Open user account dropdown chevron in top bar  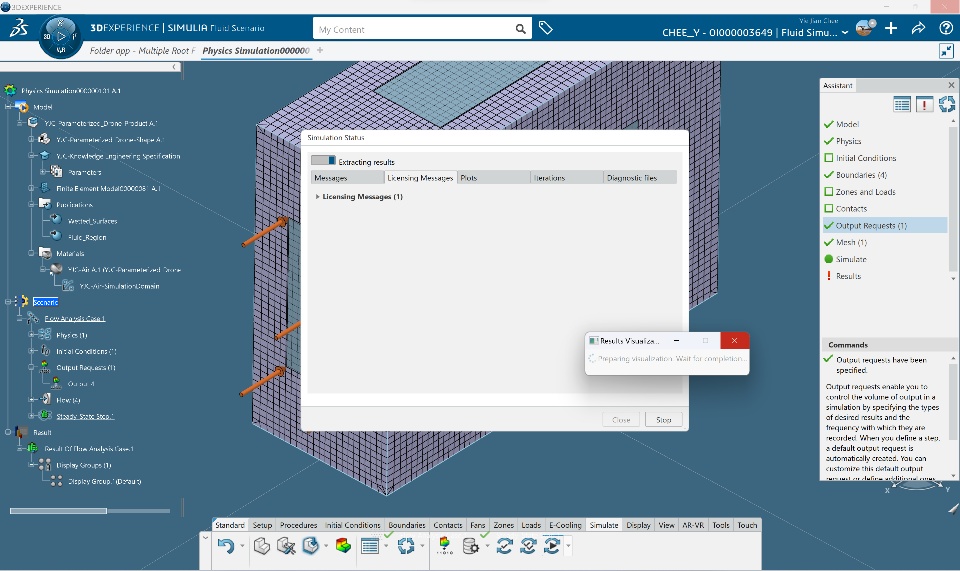(845, 32)
